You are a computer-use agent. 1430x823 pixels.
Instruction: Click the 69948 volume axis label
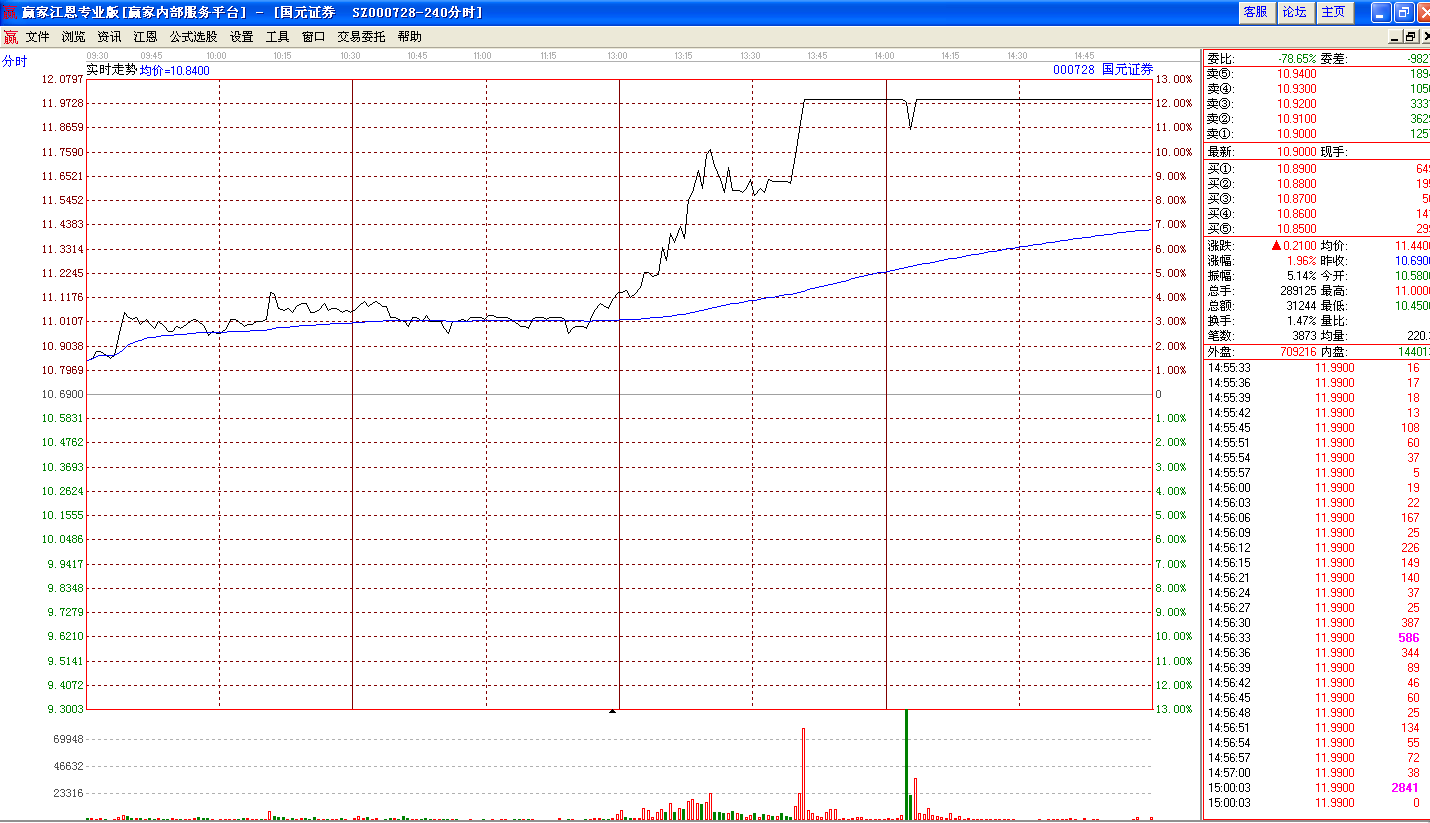tap(67, 739)
